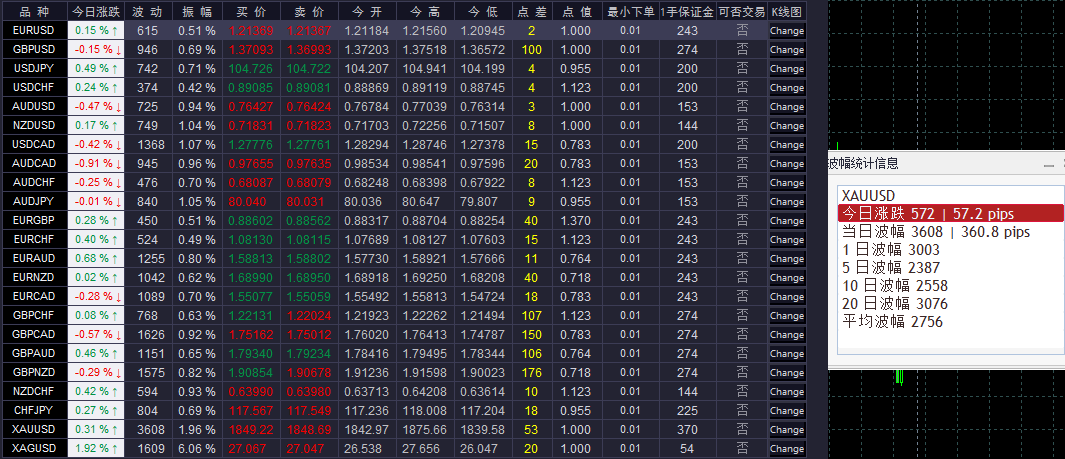1065x459 pixels.
Task: Select 当日波幅 3608 row in statistics panel
Action: (951, 232)
